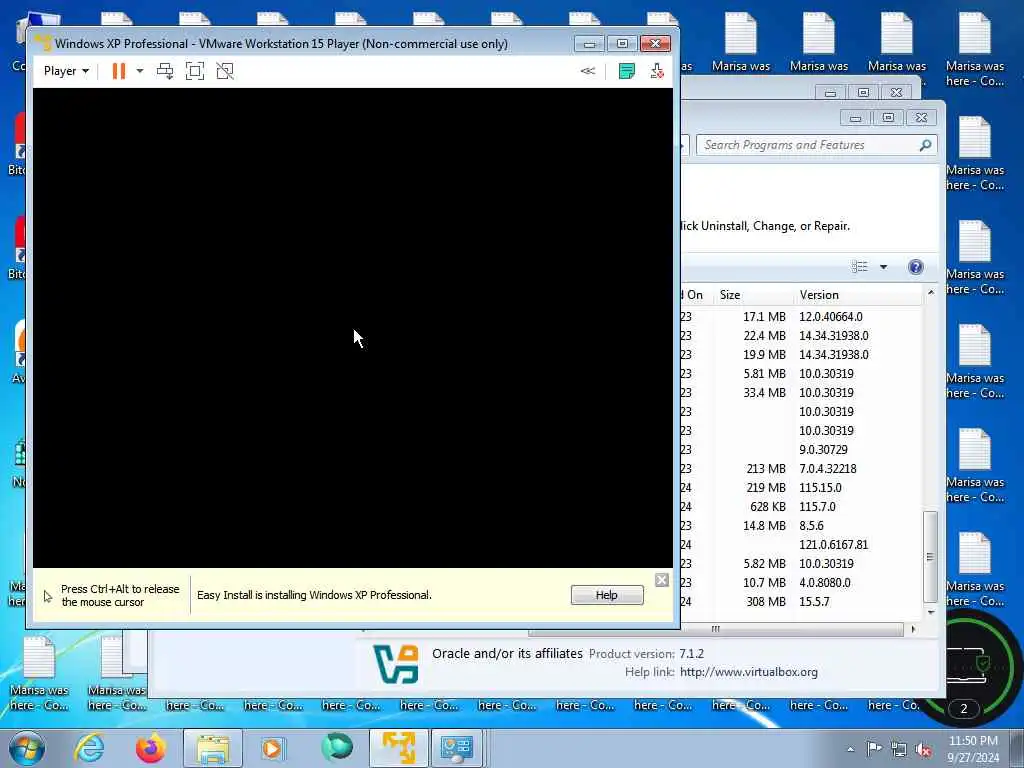Open the blue help icon in Programs and Features
Image resolution: width=1024 pixels, height=768 pixels.
(916, 266)
